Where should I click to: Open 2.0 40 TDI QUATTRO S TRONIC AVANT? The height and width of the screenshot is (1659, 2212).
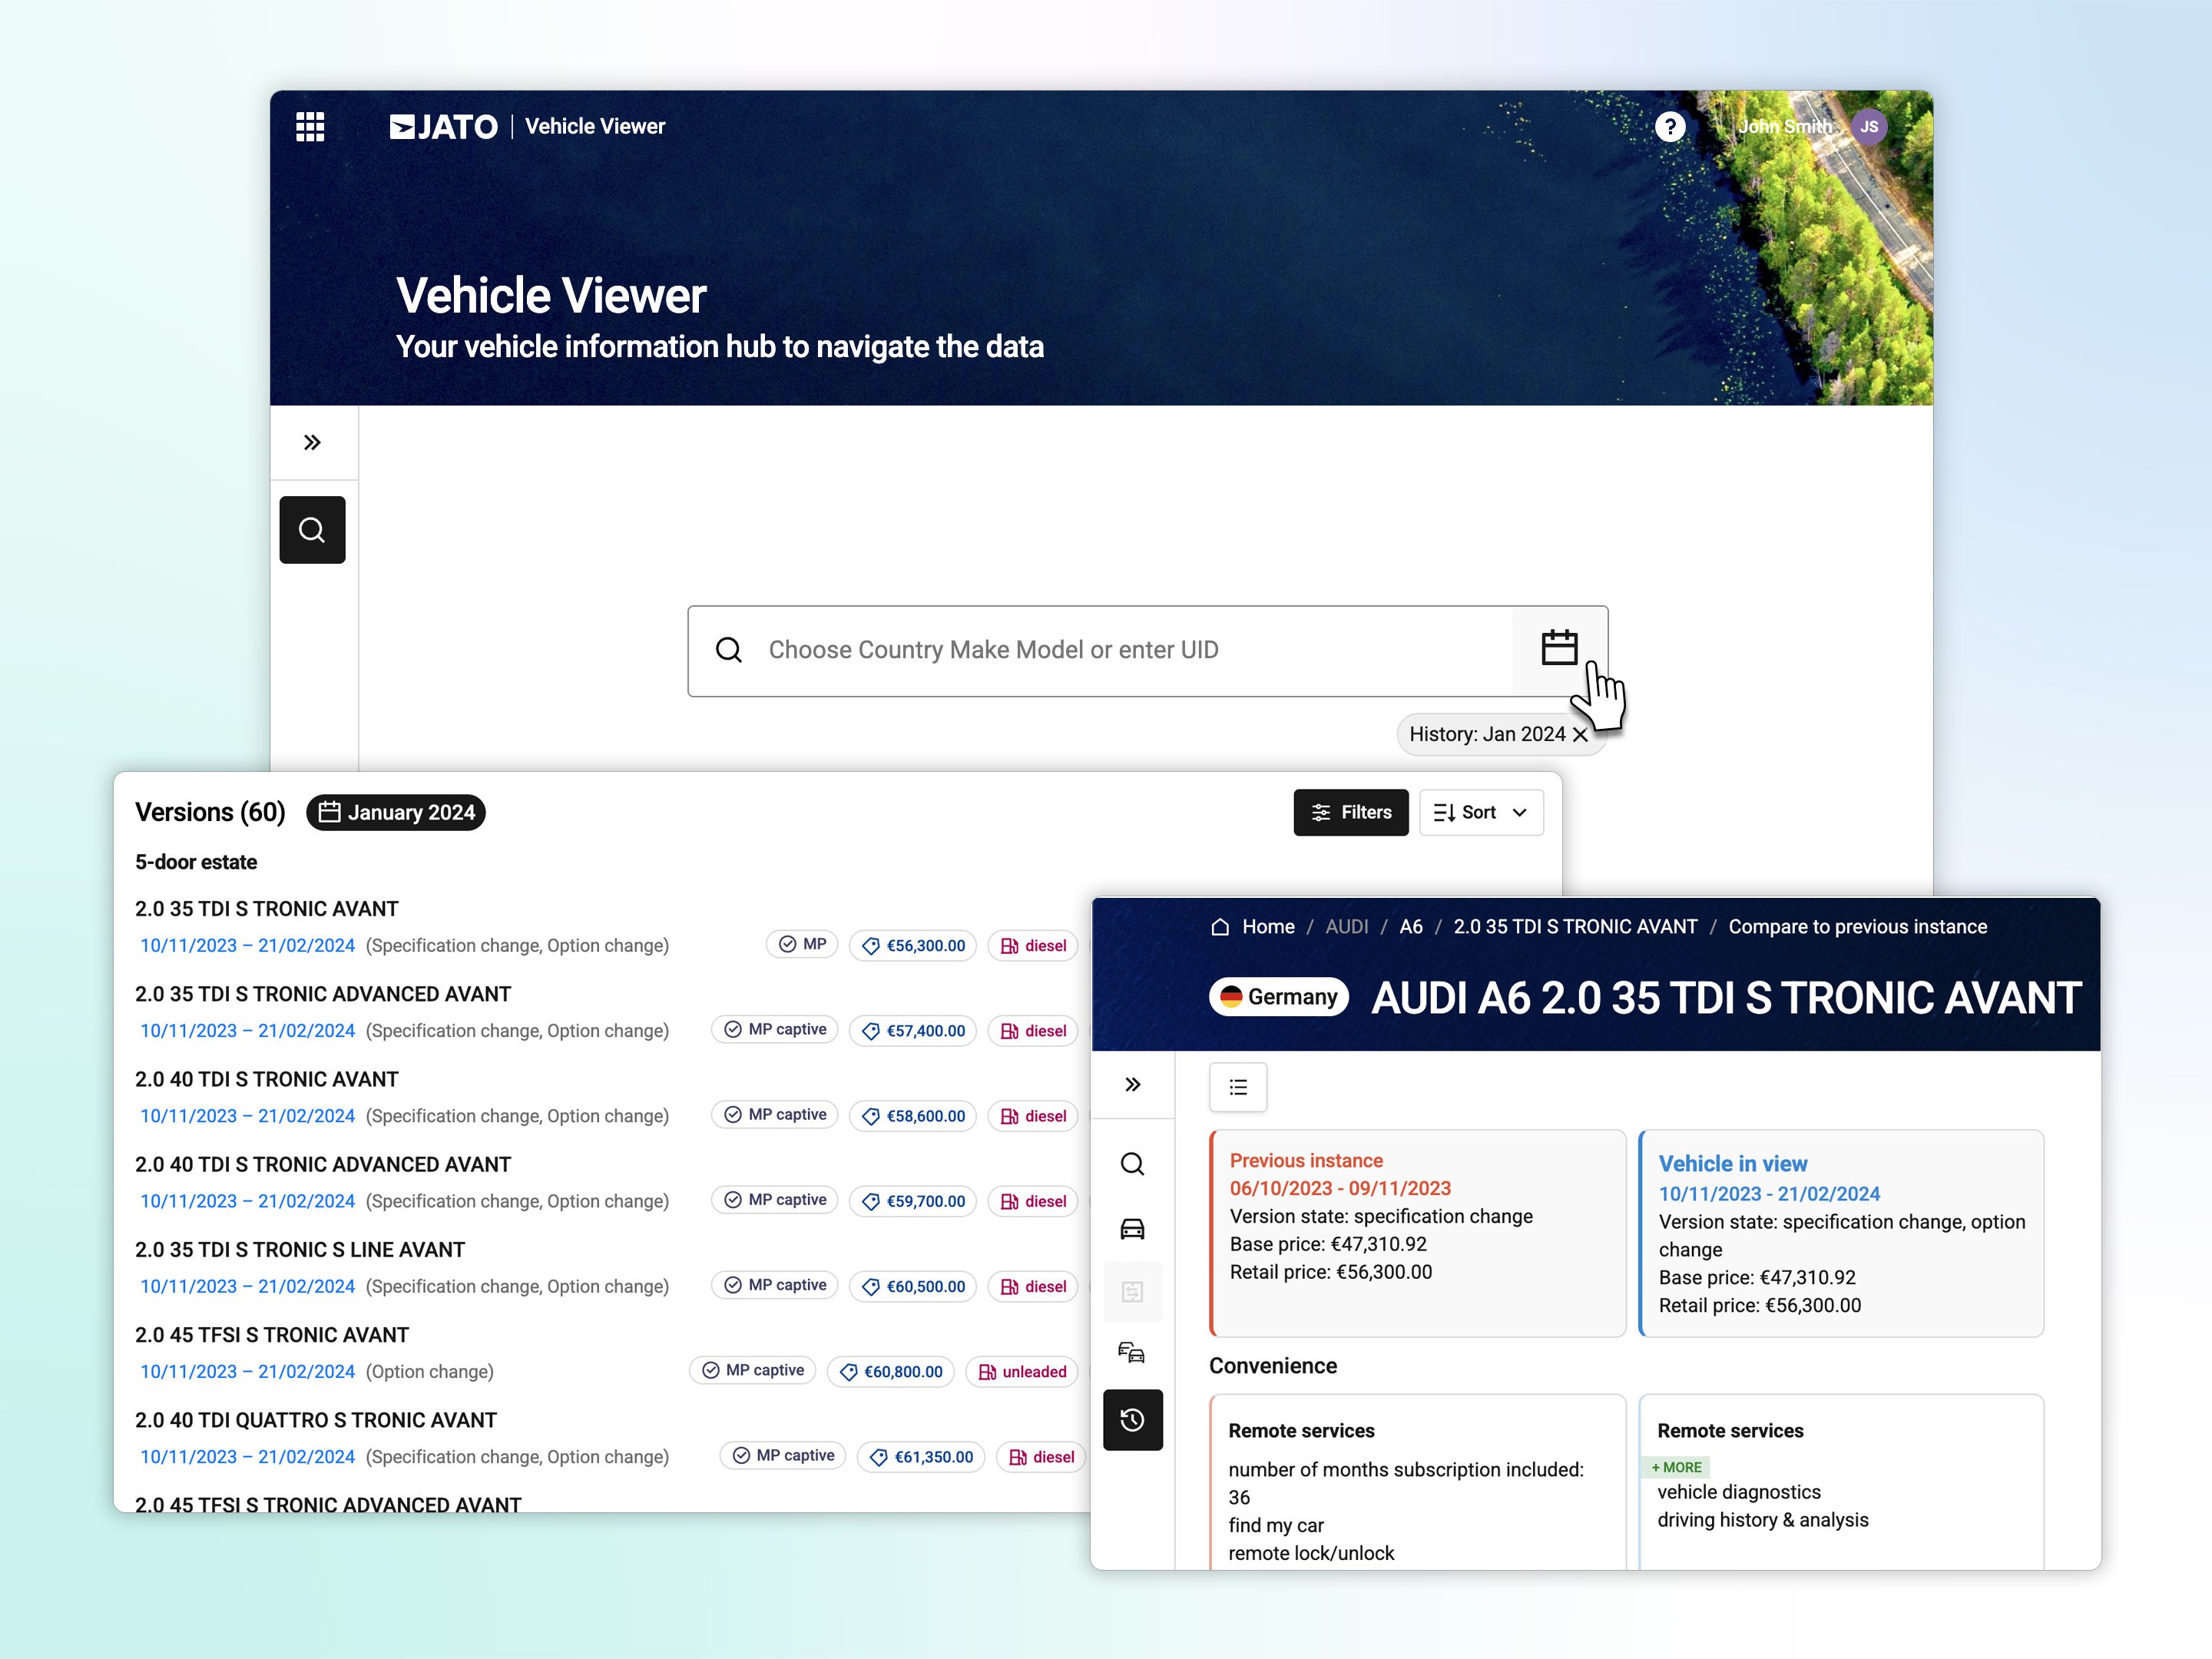point(316,1420)
